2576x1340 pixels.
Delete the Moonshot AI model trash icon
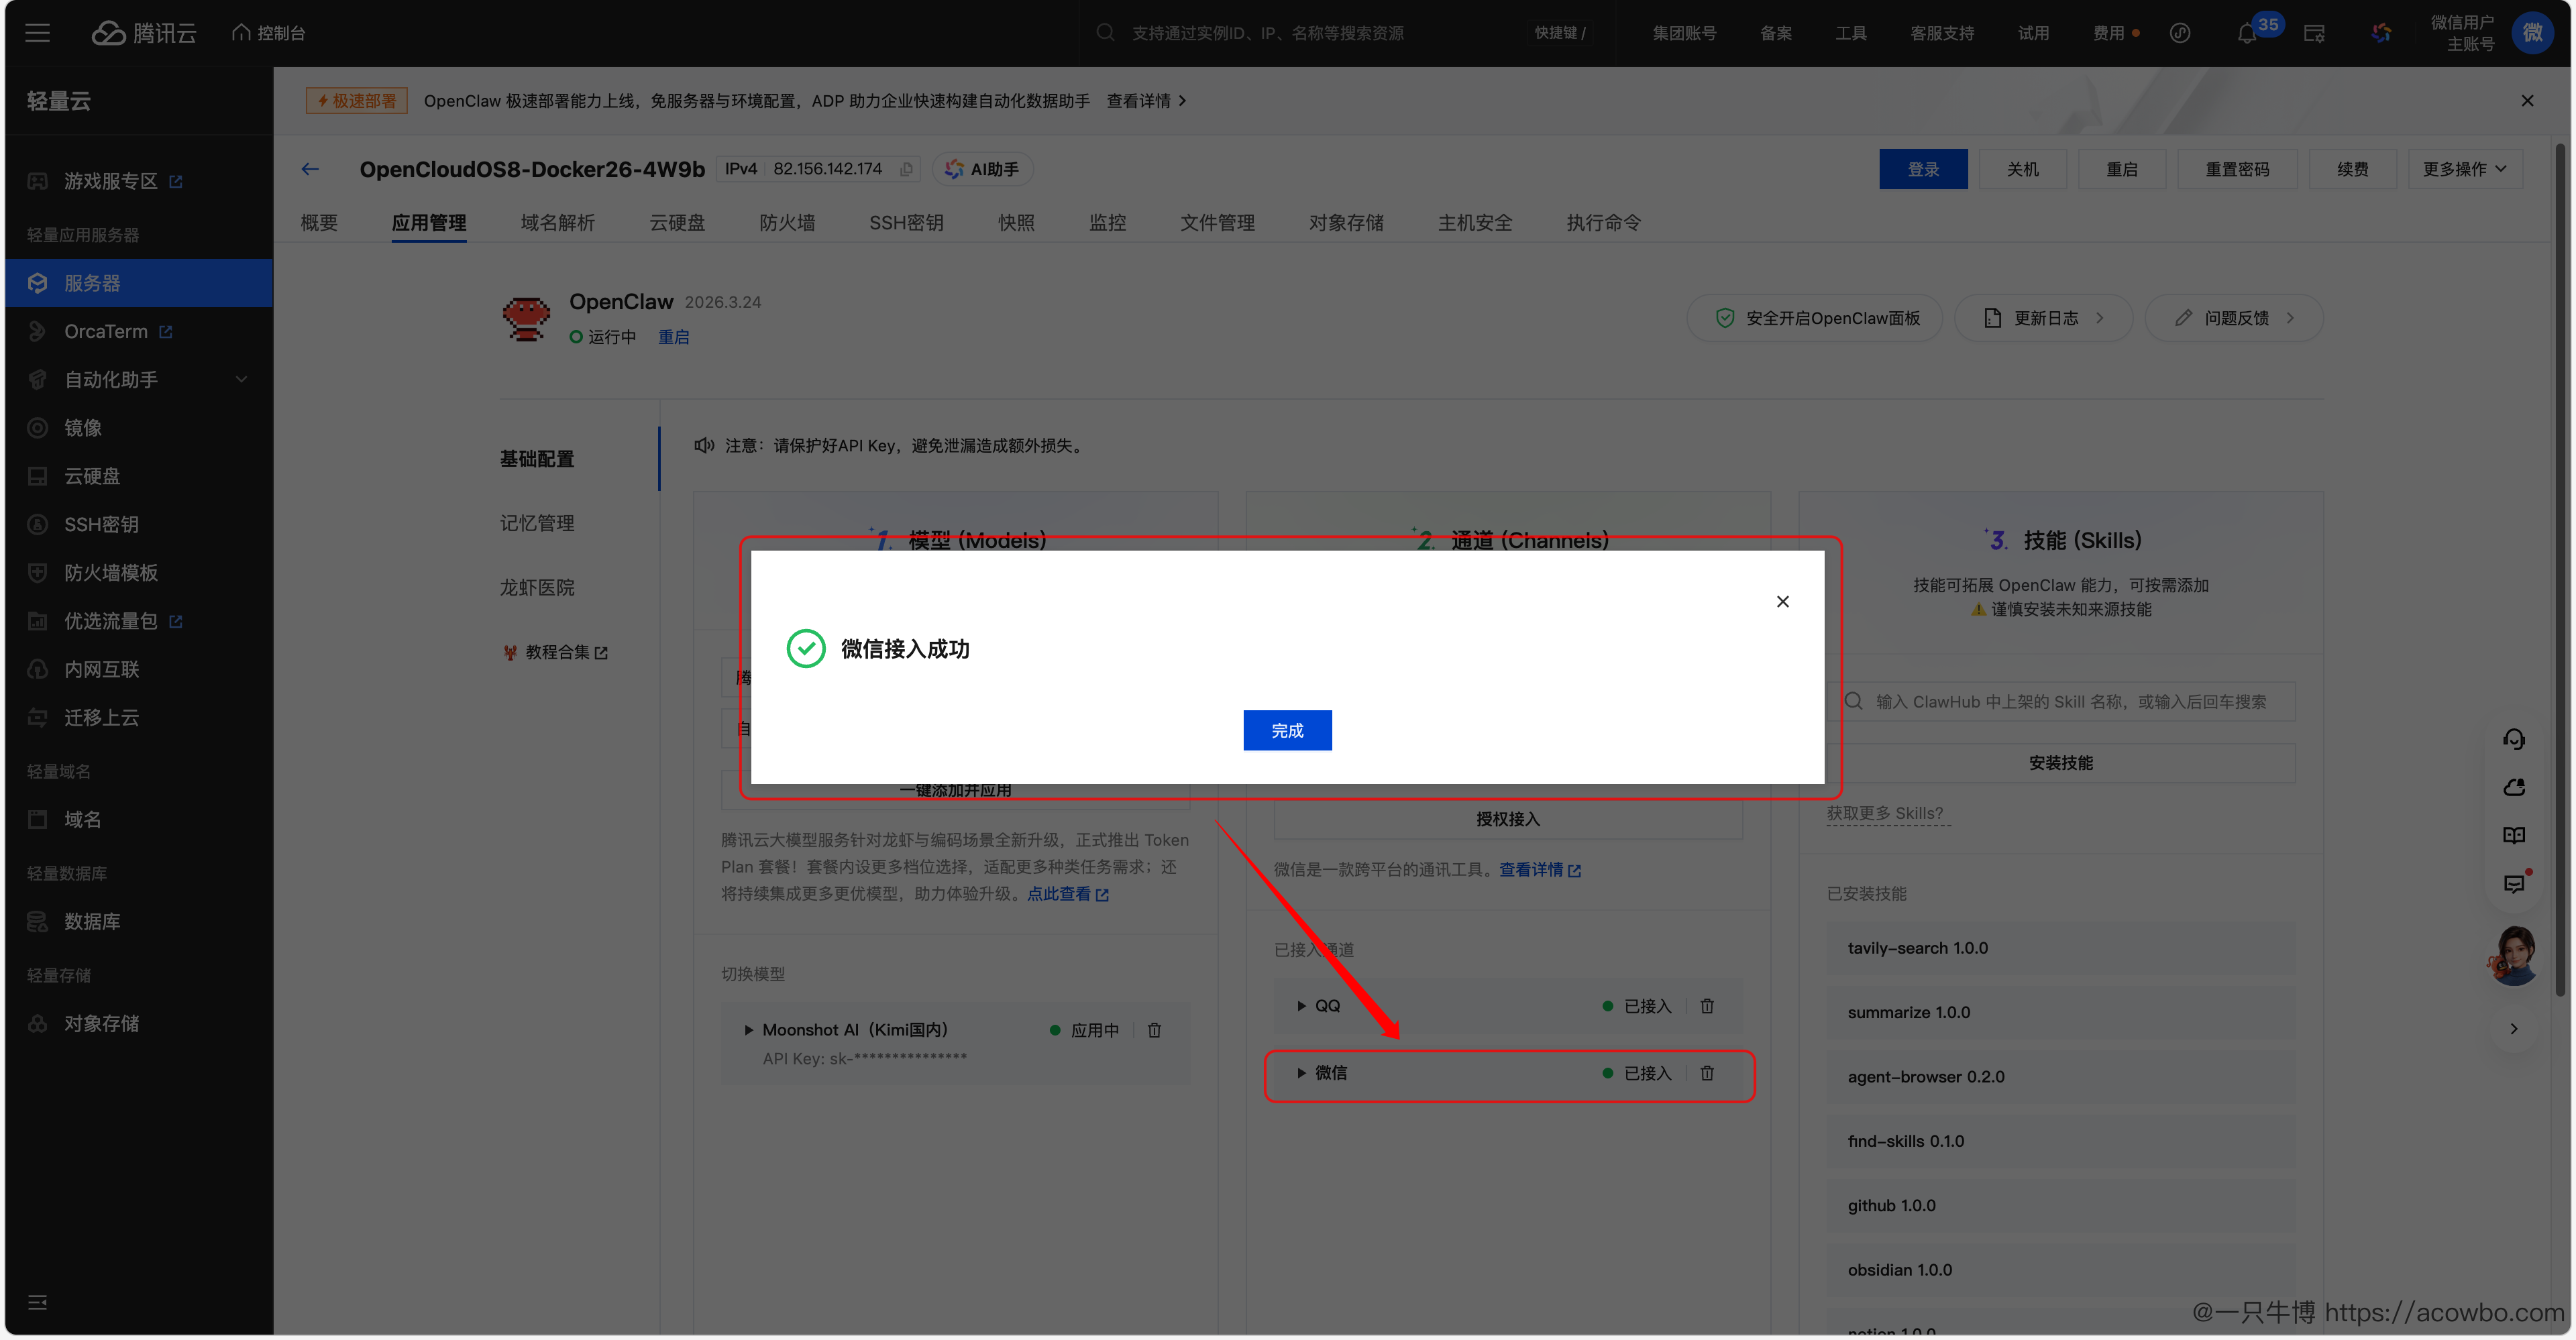click(1154, 1030)
